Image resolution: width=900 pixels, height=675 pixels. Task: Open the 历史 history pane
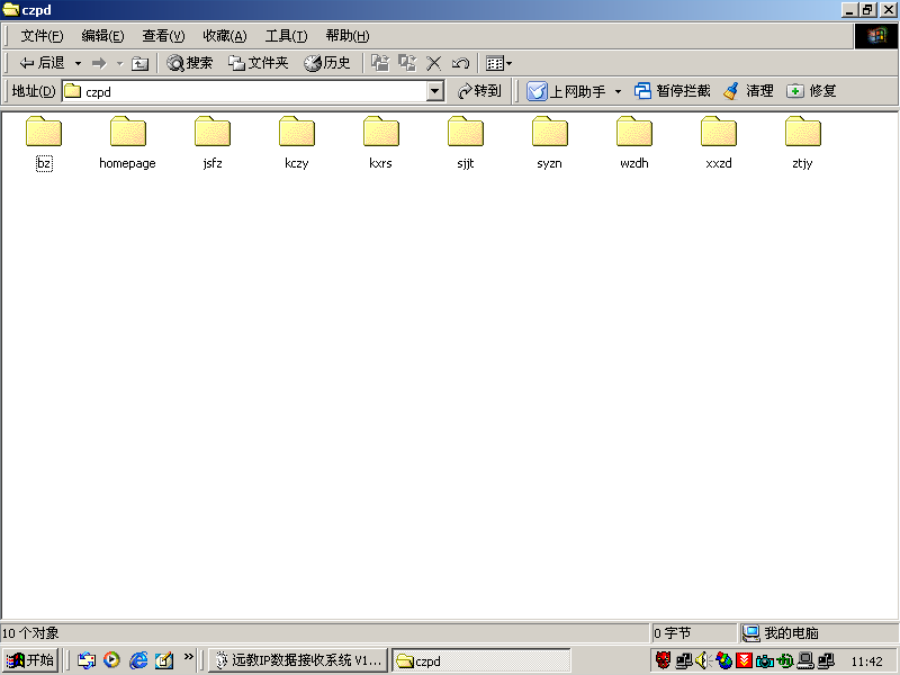[x=327, y=63]
